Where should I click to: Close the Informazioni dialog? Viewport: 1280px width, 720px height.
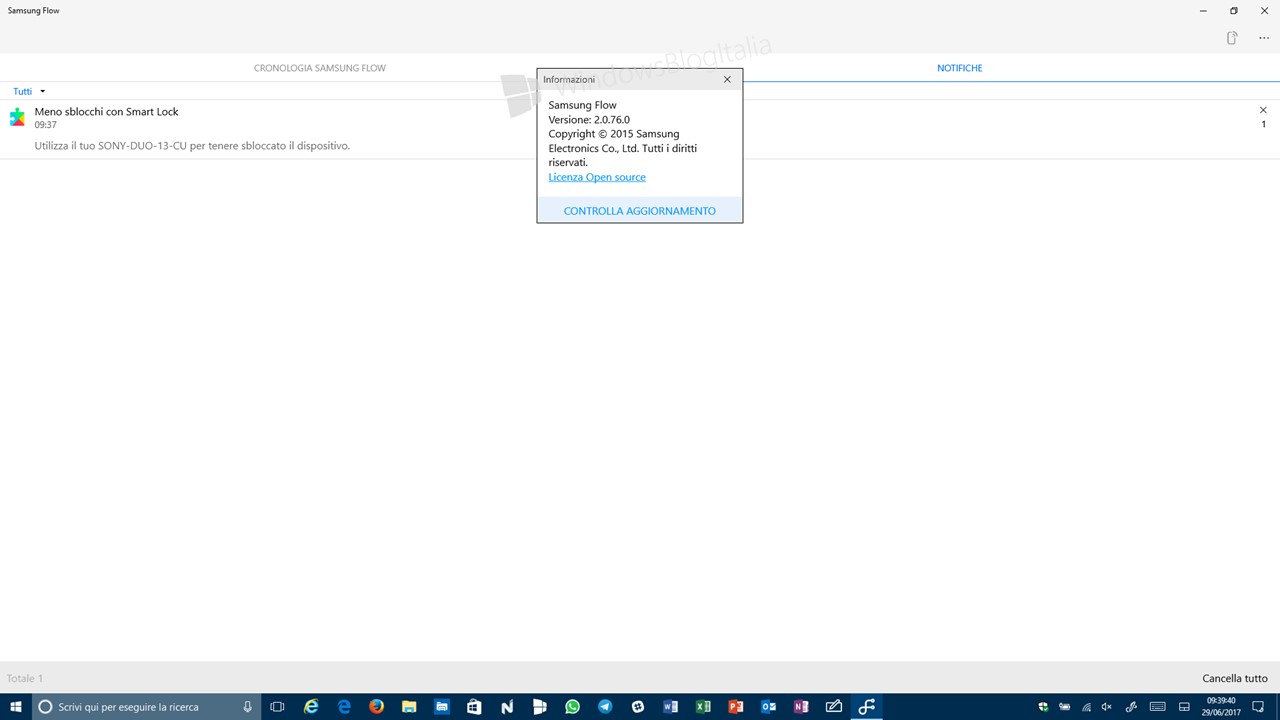click(x=727, y=79)
